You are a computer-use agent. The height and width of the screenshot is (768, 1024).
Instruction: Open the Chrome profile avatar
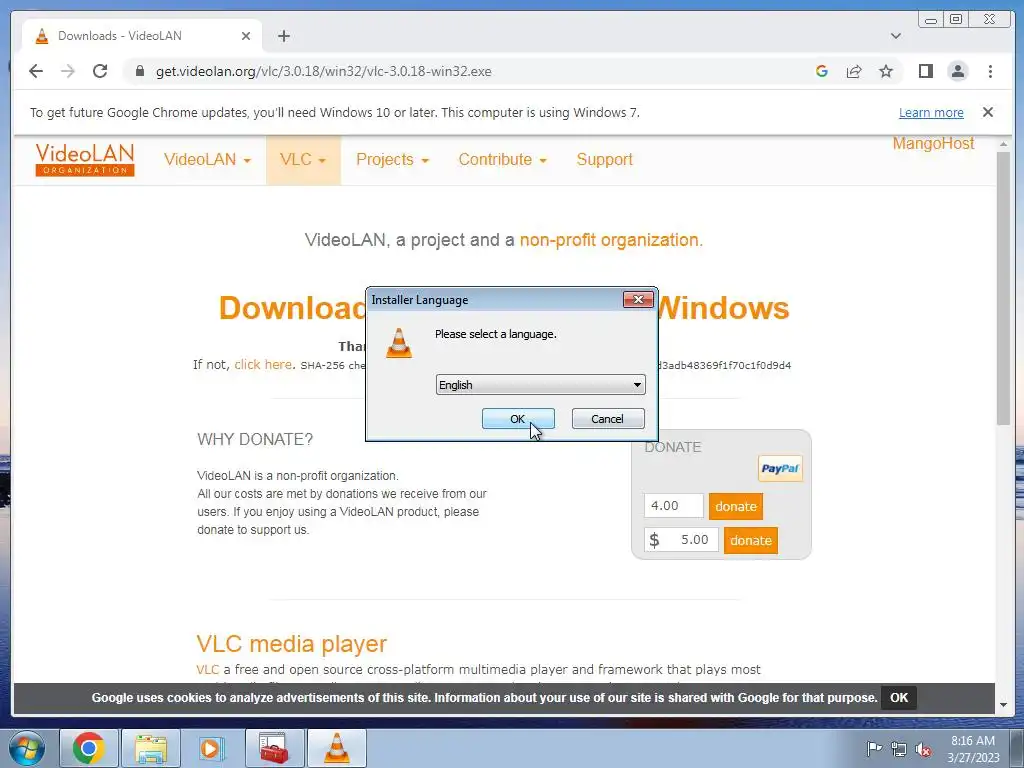957,71
